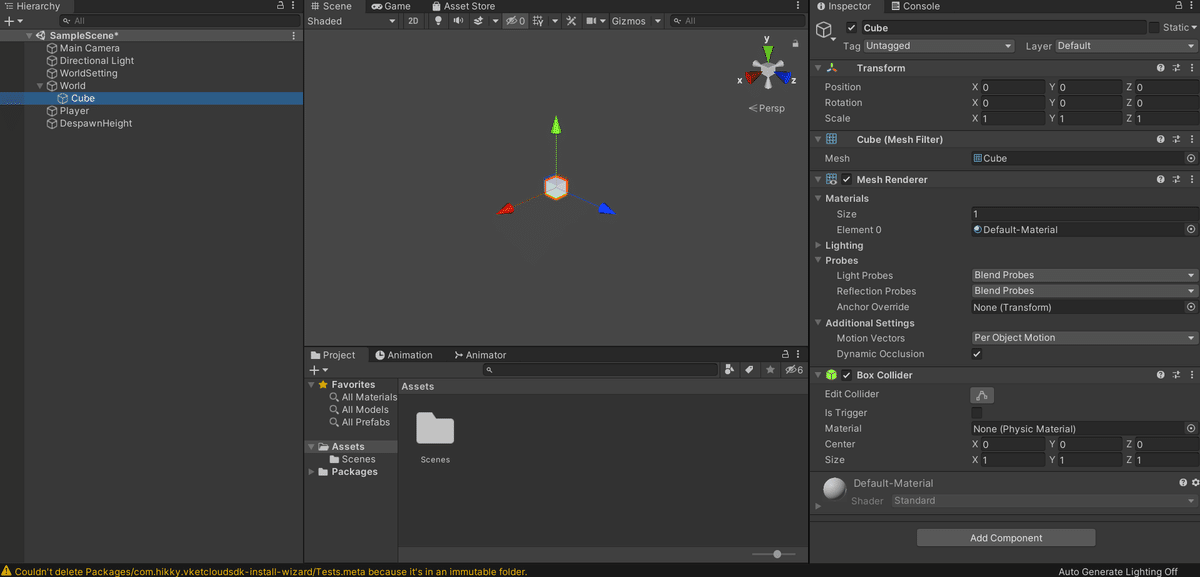This screenshot has height=577, width=1200.
Task: Open Mesh Renderer presets icon
Action: [x=1176, y=180]
